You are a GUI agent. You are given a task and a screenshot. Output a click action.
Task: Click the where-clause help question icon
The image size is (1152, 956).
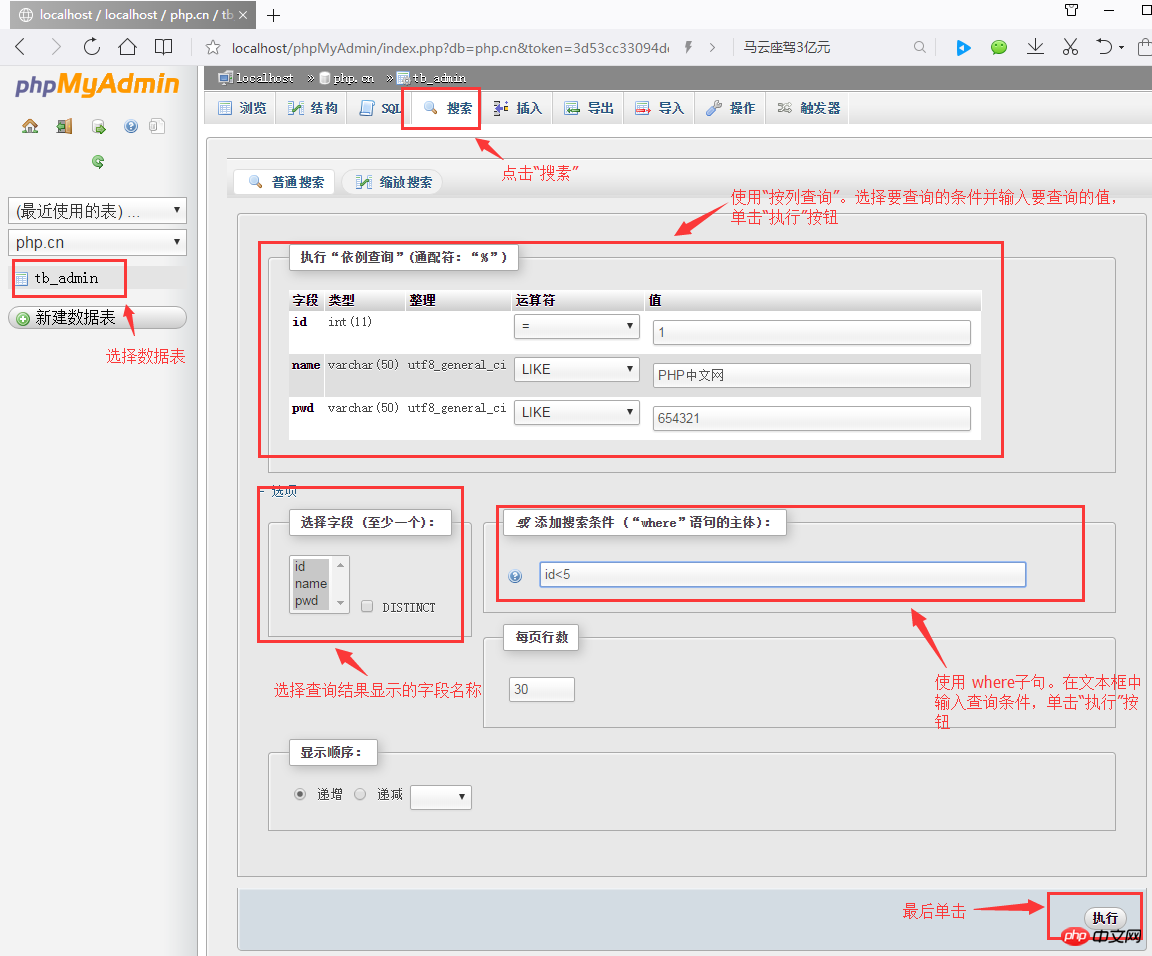pos(515,576)
